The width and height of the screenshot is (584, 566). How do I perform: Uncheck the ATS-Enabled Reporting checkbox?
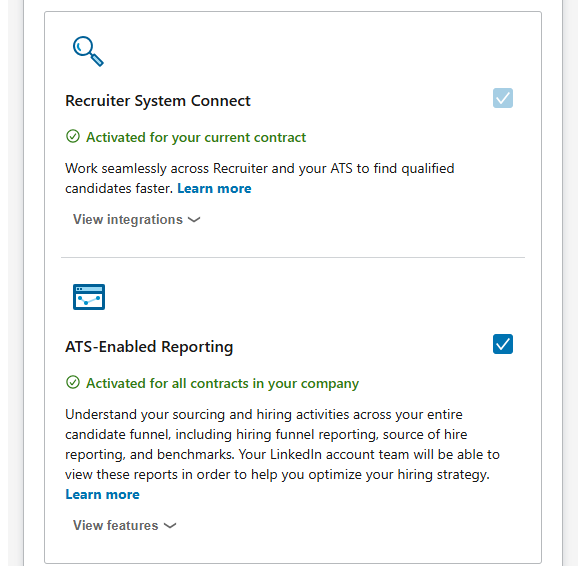pyautogui.click(x=503, y=344)
